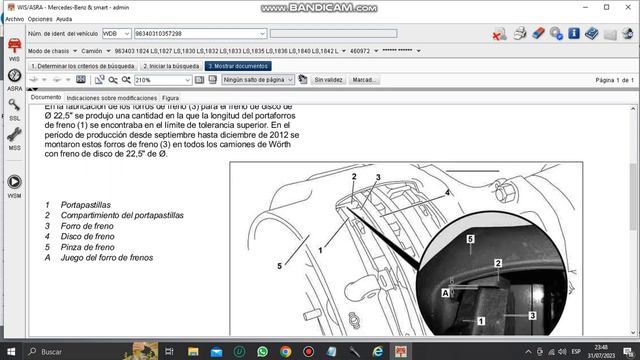
Task: Open File Explorer from the taskbar
Action: pos(193,351)
